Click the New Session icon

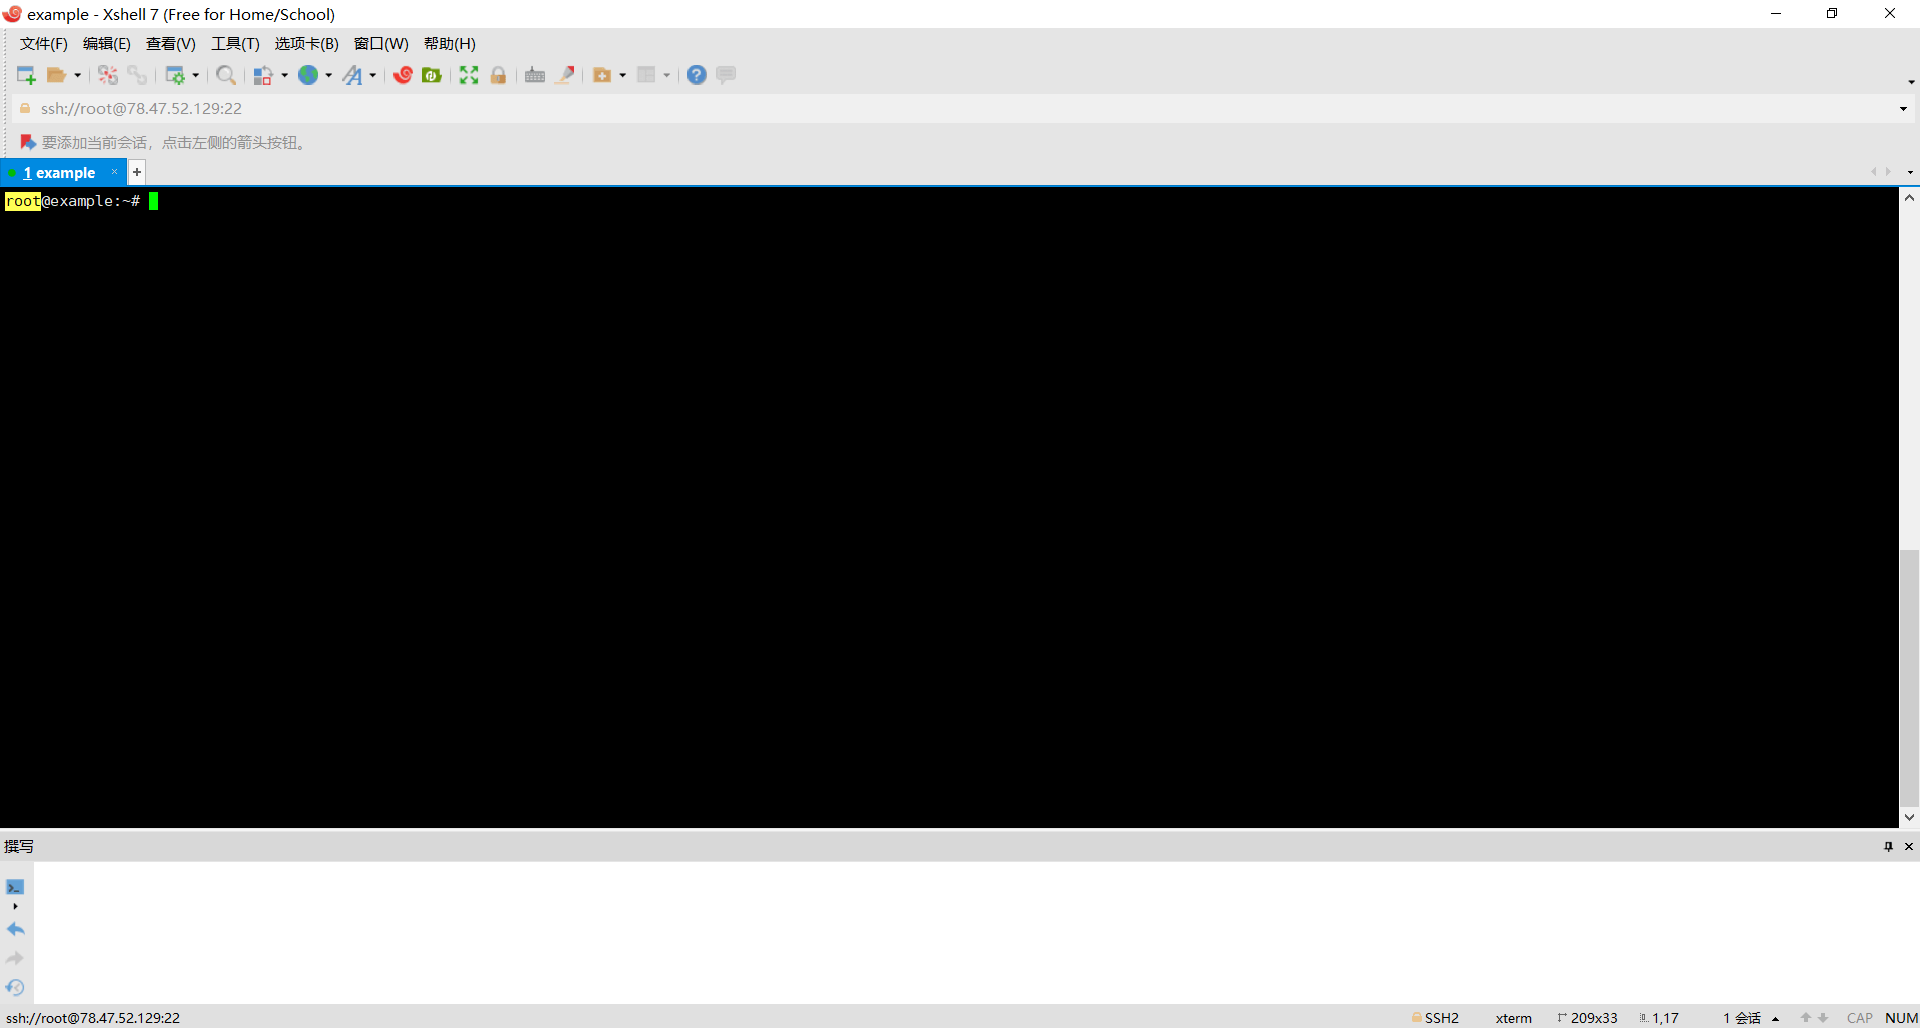click(26, 75)
